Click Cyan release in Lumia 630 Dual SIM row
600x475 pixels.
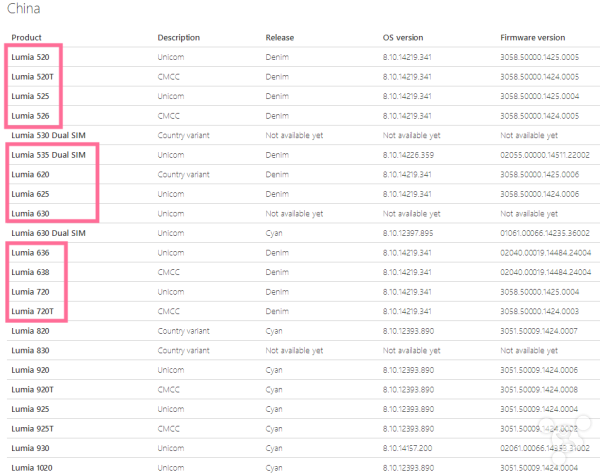pos(274,233)
